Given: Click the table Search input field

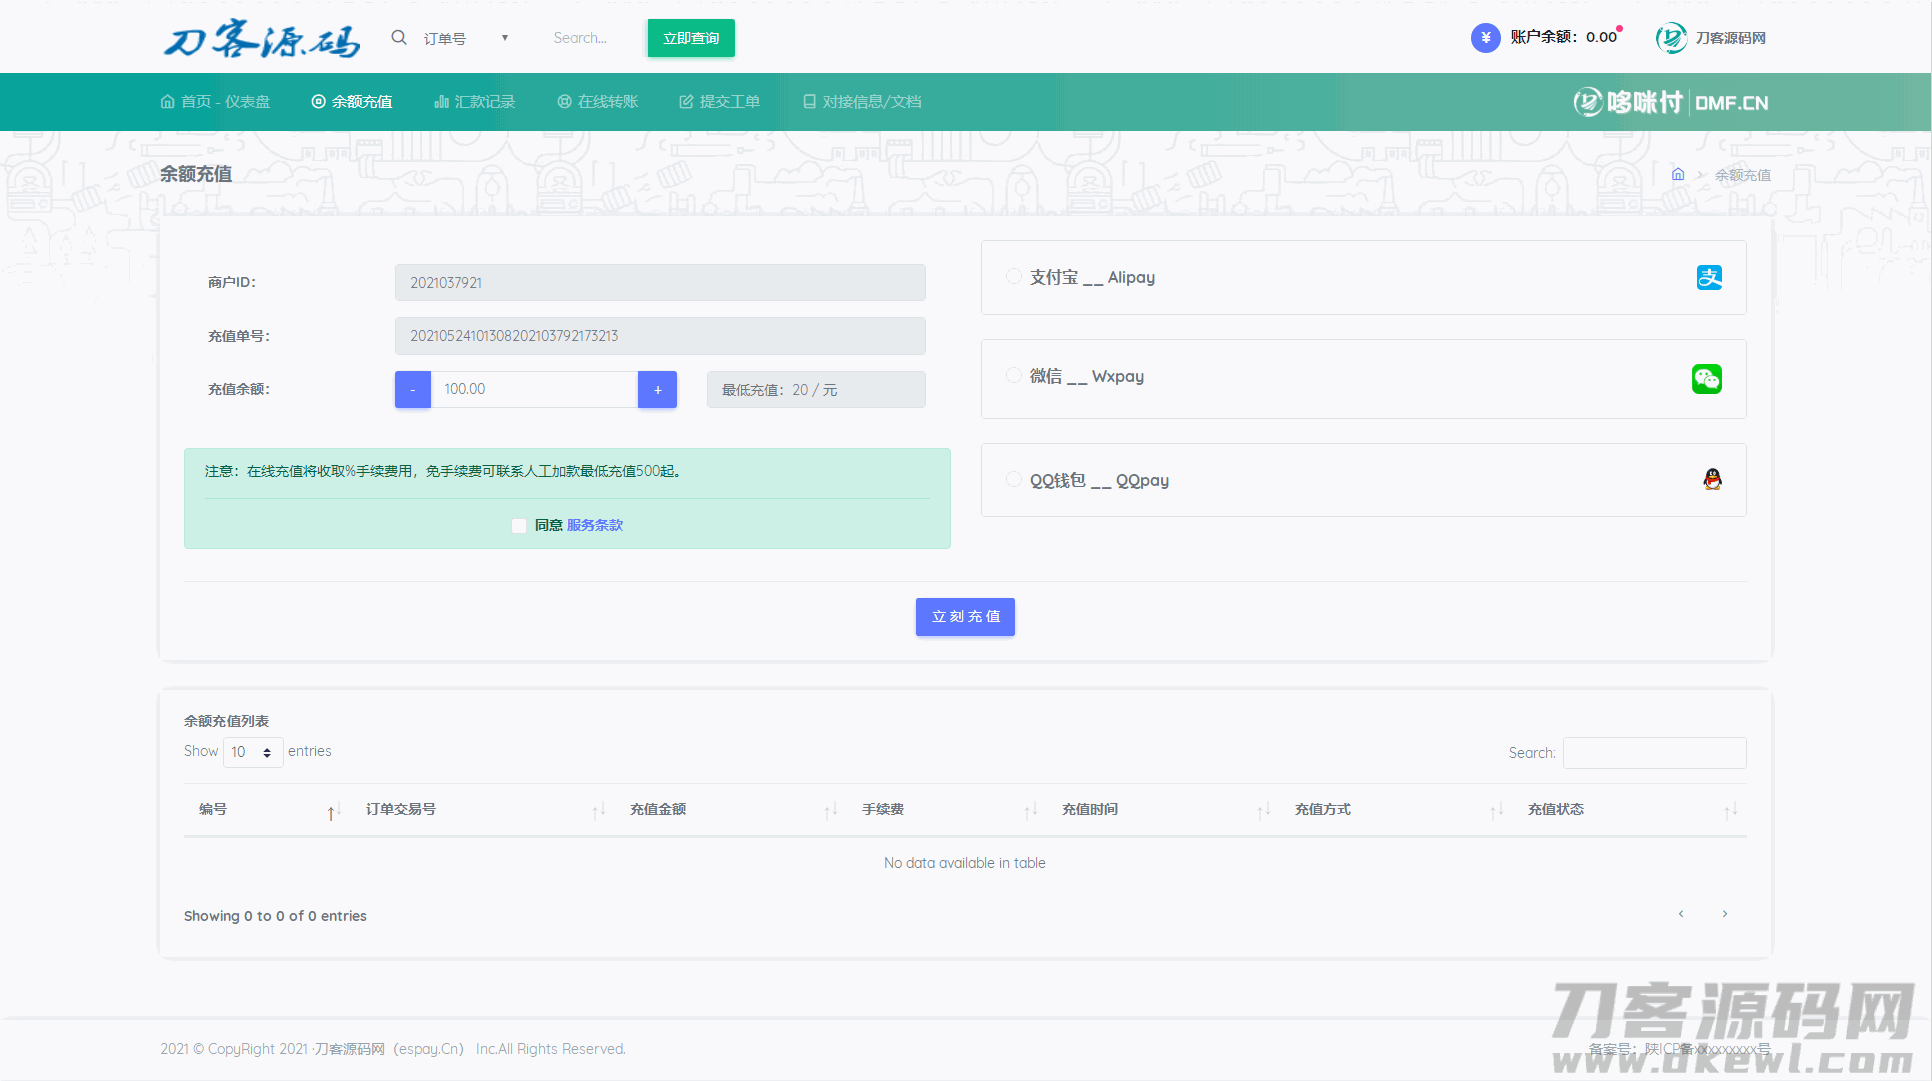Looking at the screenshot, I should click(1654, 753).
